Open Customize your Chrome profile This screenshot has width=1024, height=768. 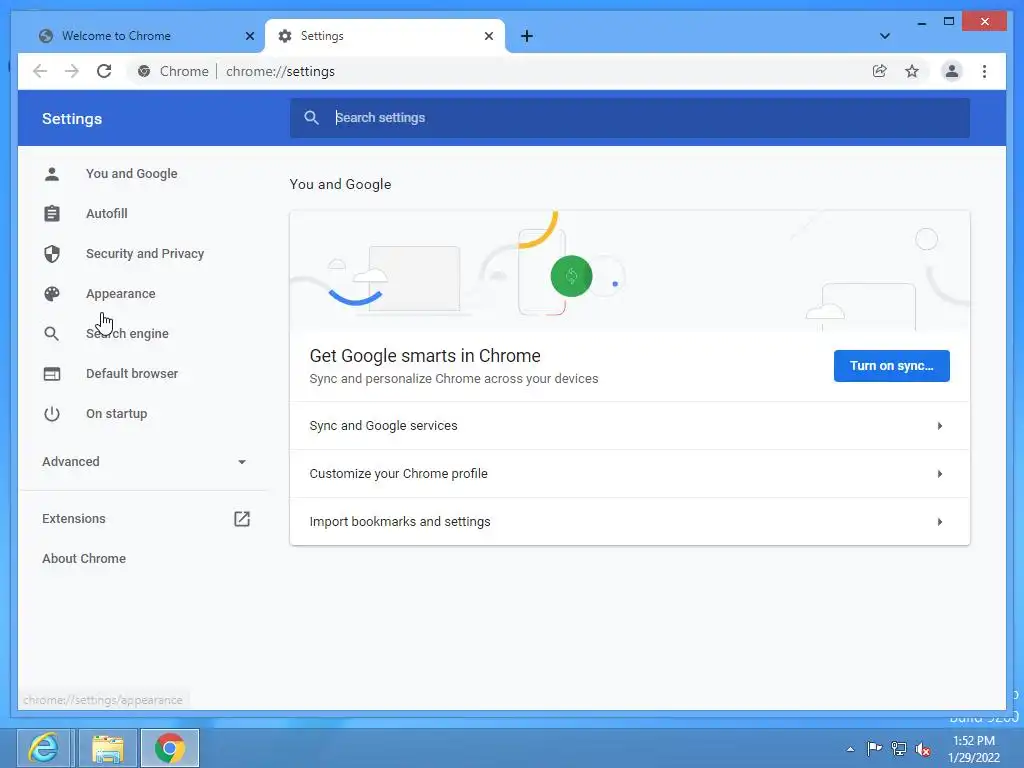(630, 473)
